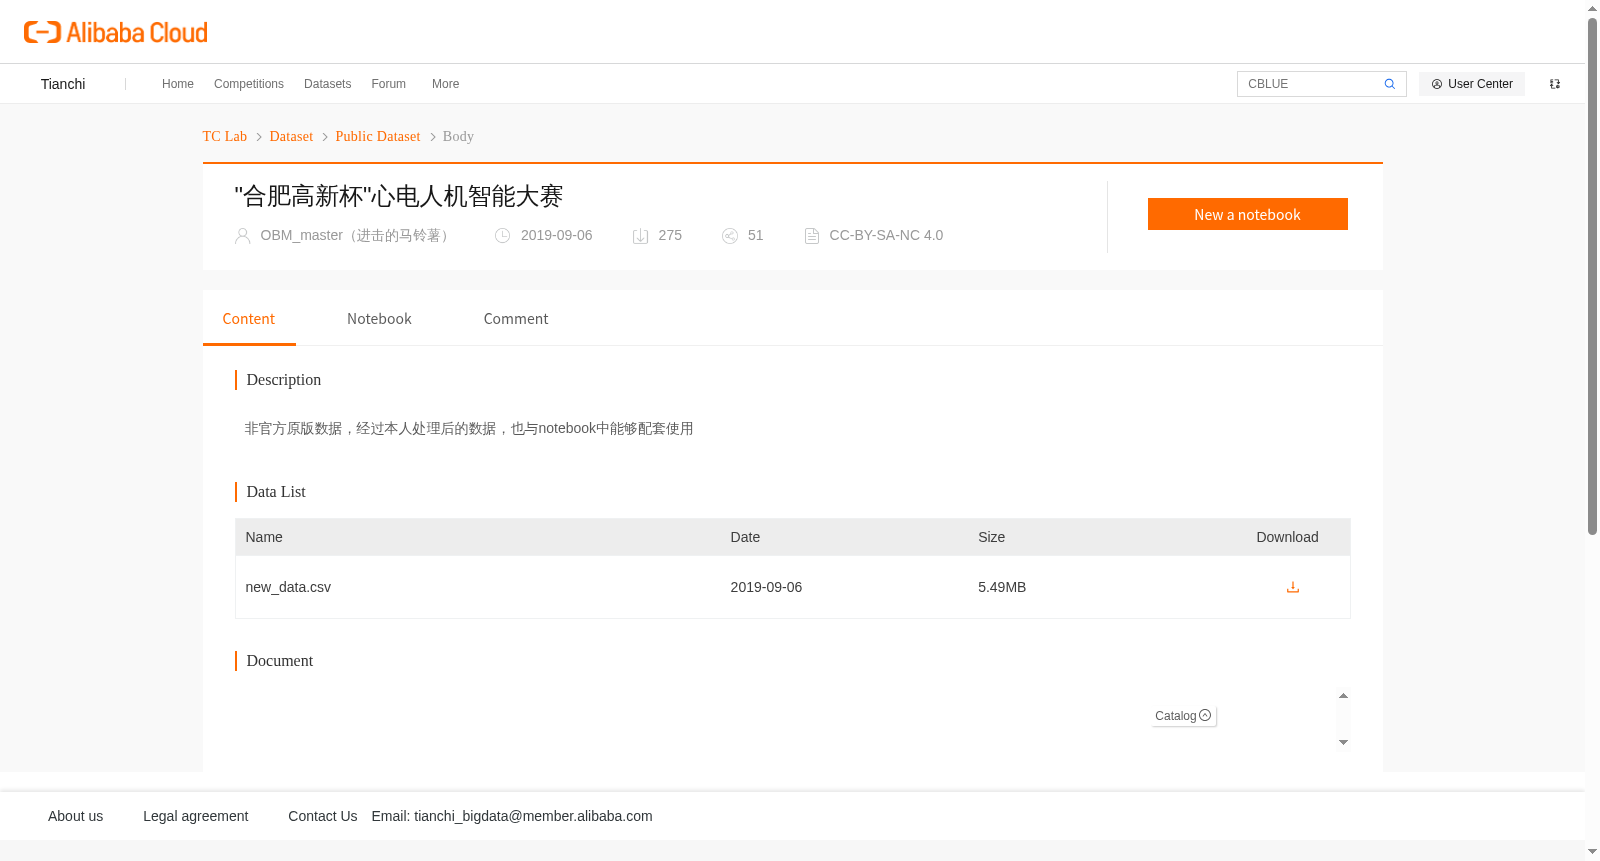Click the Date column header
The height and width of the screenshot is (861, 1600).
tap(745, 537)
